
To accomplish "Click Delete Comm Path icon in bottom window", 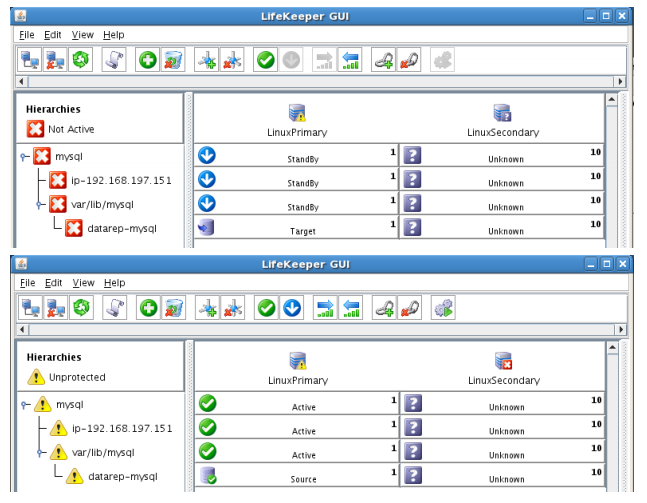I will click(233, 308).
